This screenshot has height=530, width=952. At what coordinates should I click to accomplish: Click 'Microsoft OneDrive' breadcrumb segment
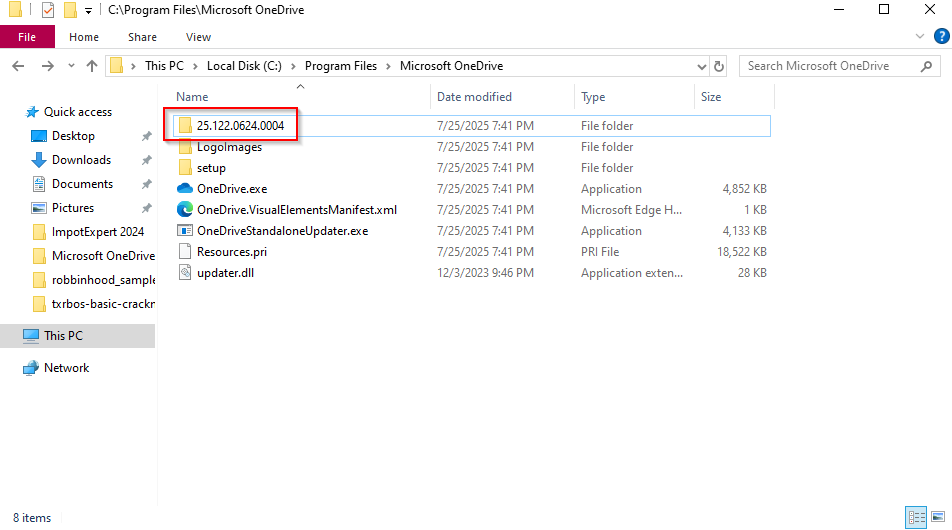tap(451, 66)
